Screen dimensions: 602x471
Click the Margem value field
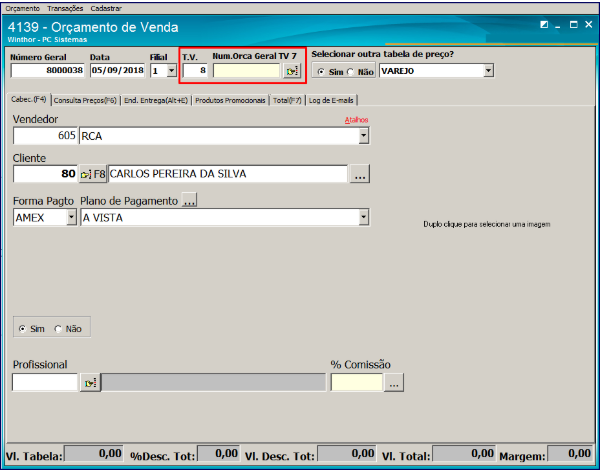(x=570, y=454)
